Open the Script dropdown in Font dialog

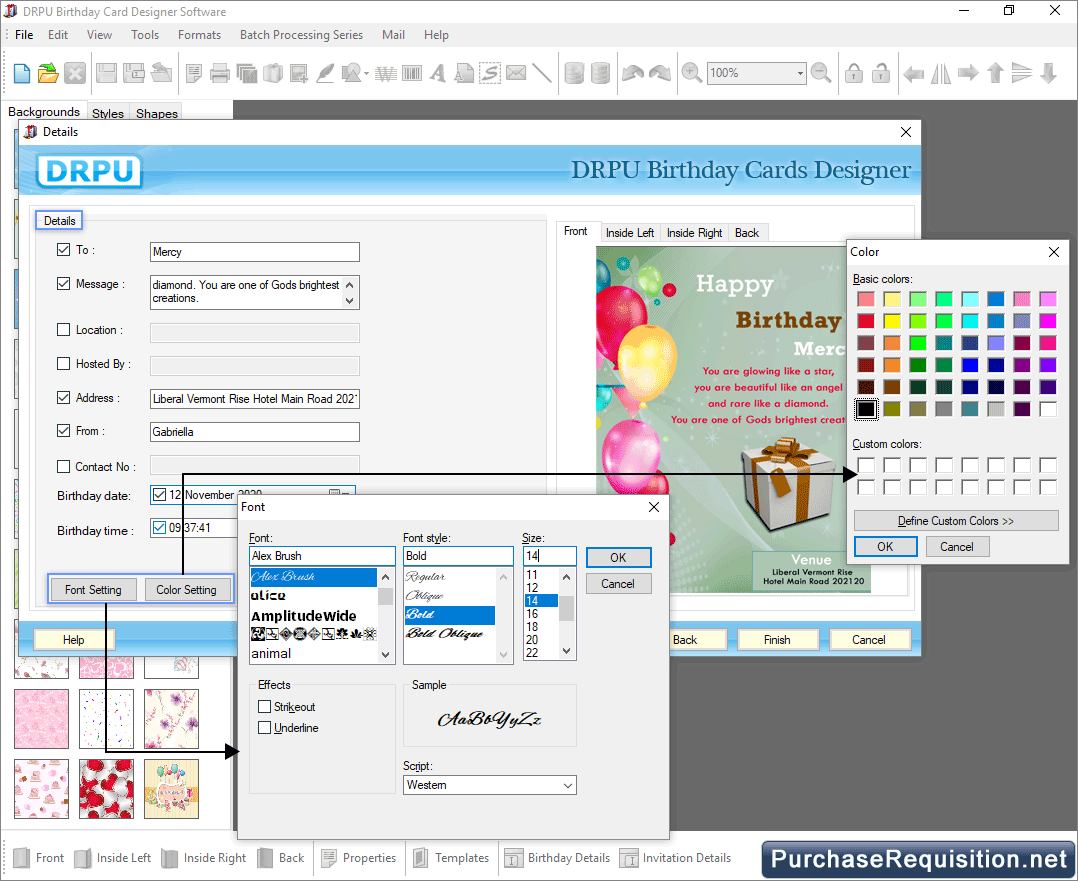click(x=566, y=785)
